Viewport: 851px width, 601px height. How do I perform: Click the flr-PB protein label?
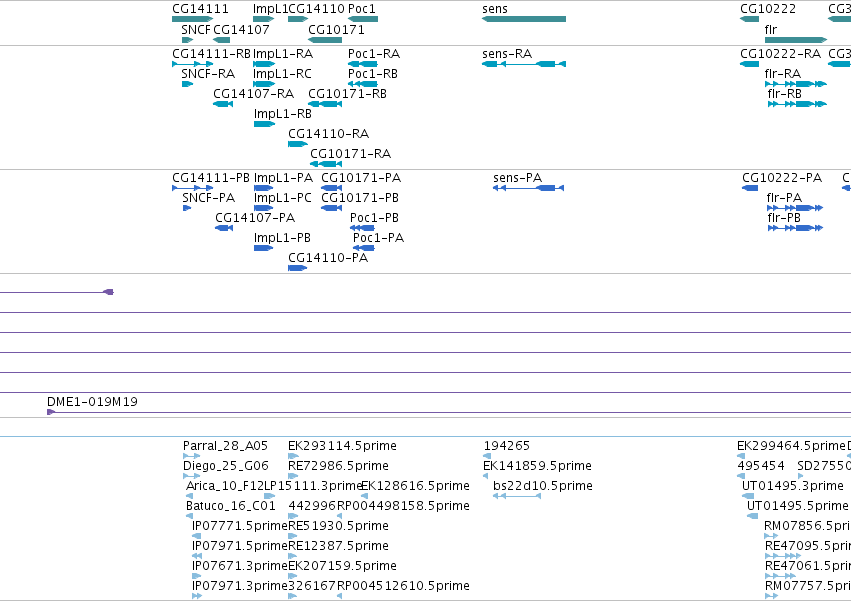pos(784,218)
